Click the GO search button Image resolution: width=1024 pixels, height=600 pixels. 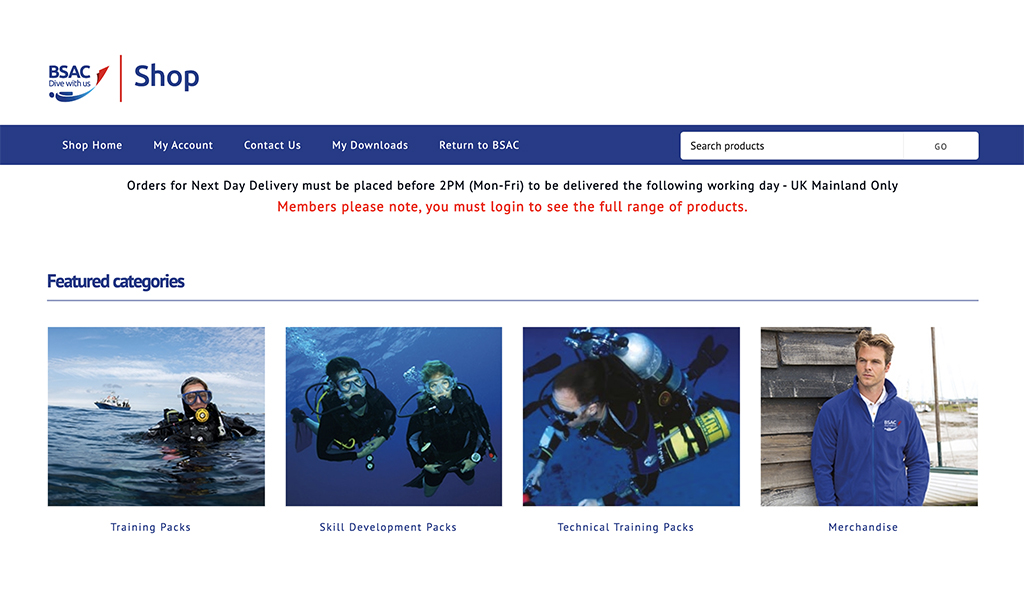(940, 146)
